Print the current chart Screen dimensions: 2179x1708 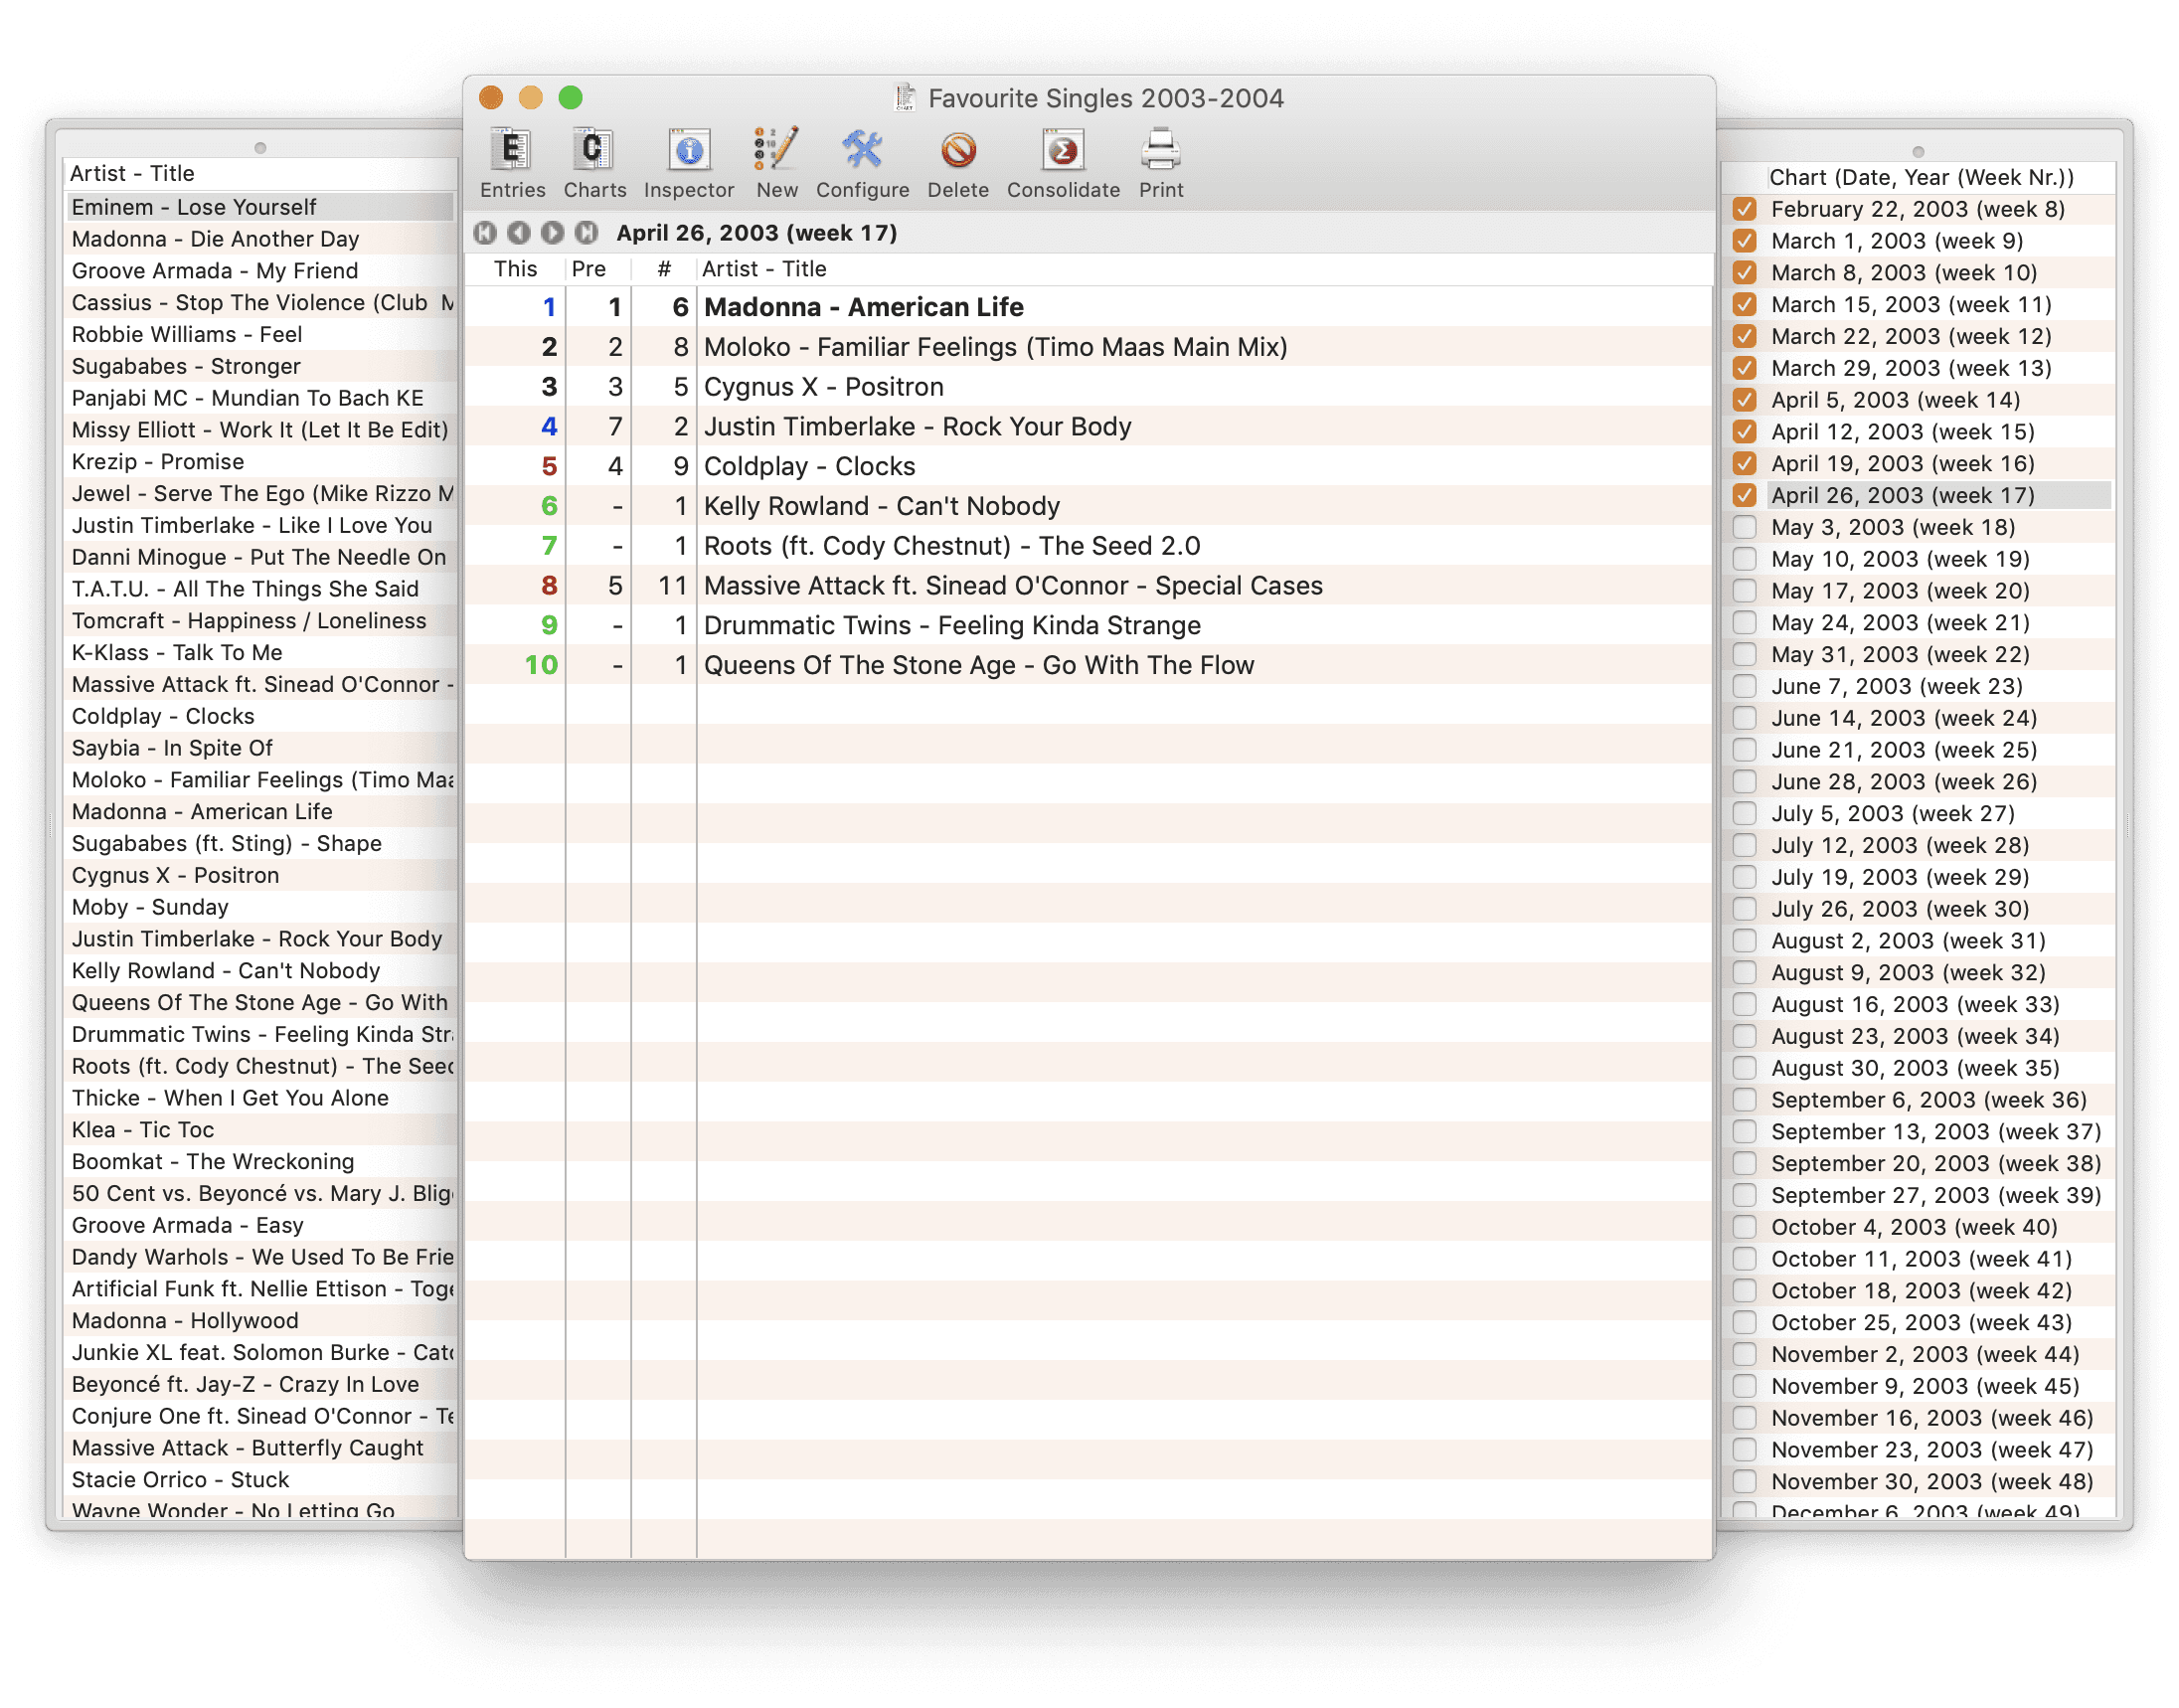coord(1160,152)
